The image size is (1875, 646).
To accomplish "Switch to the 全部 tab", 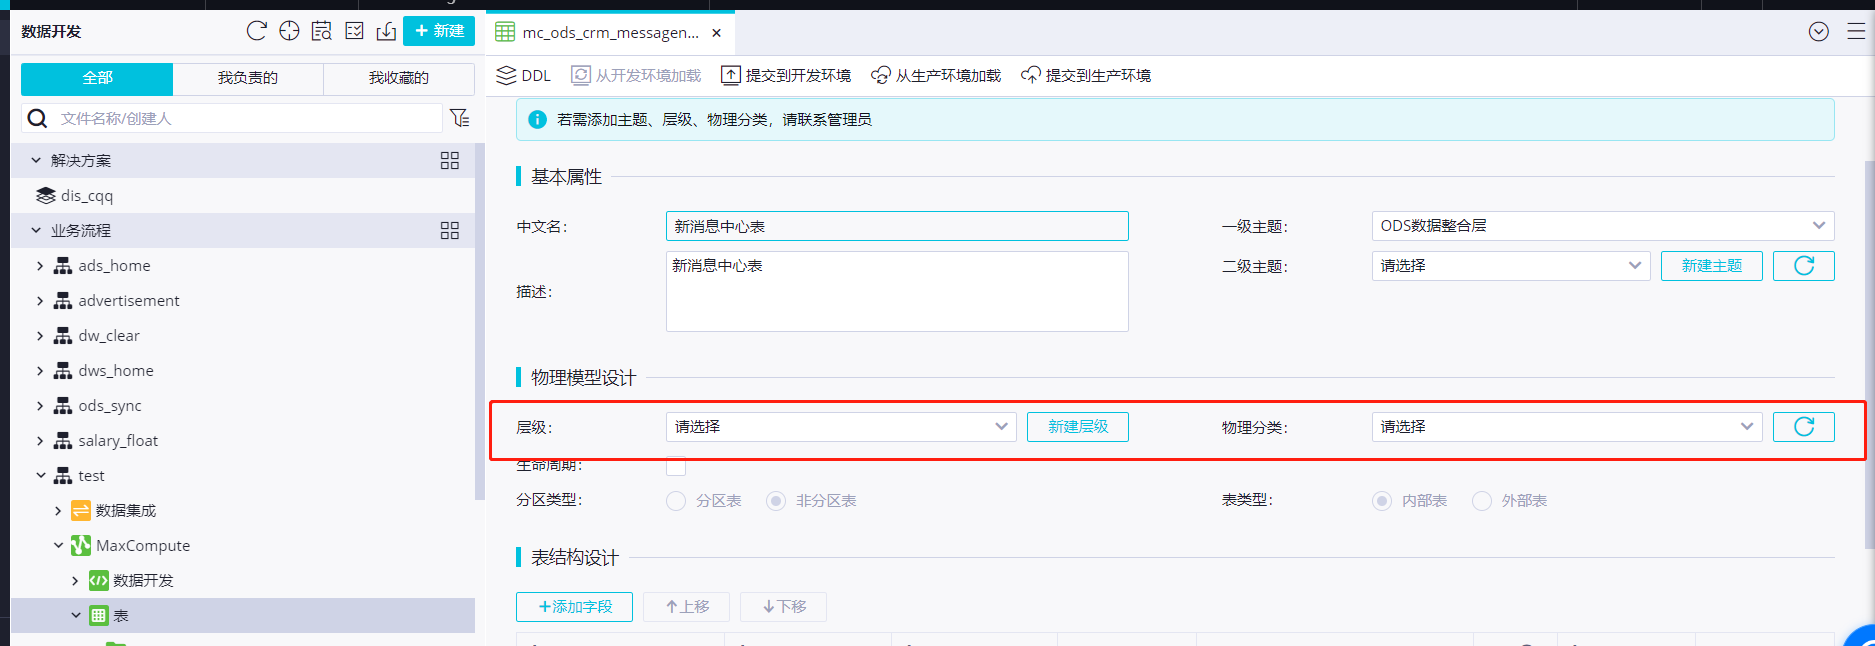I will tap(97, 78).
